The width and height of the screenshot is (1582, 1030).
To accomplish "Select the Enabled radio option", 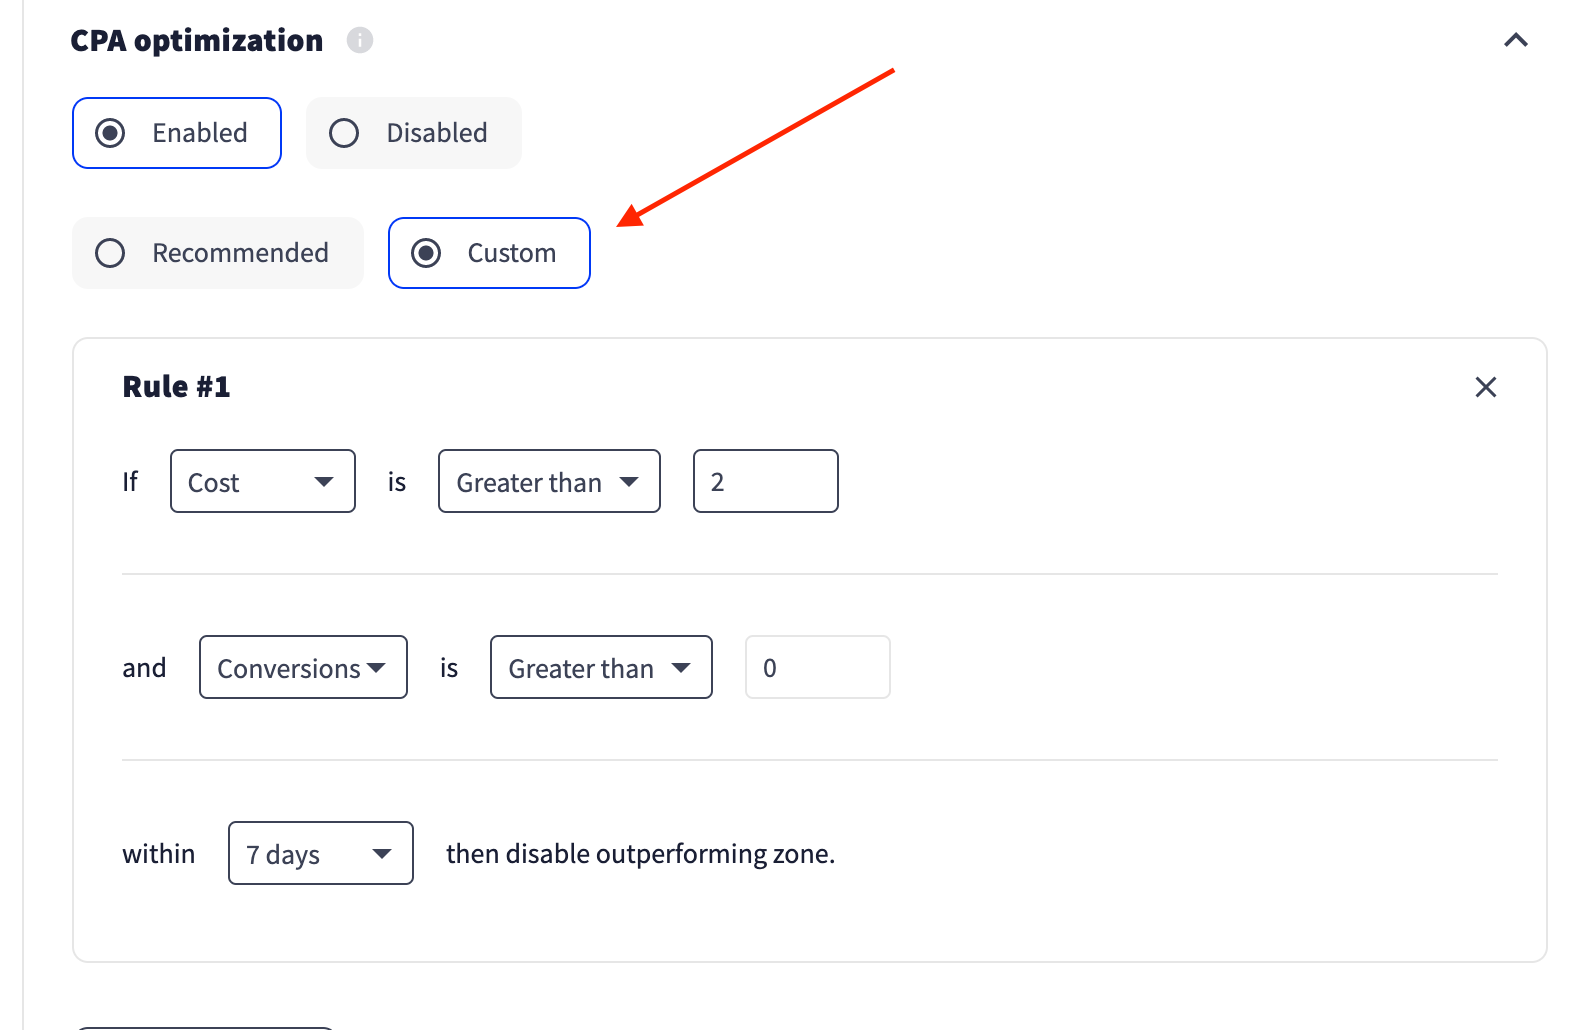I will click(x=177, y=133).
